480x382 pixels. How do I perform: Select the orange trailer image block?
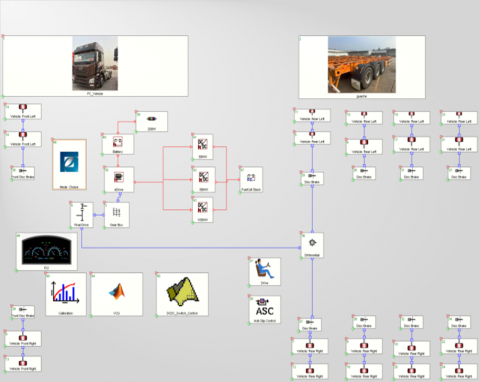[x=362, y=67]
